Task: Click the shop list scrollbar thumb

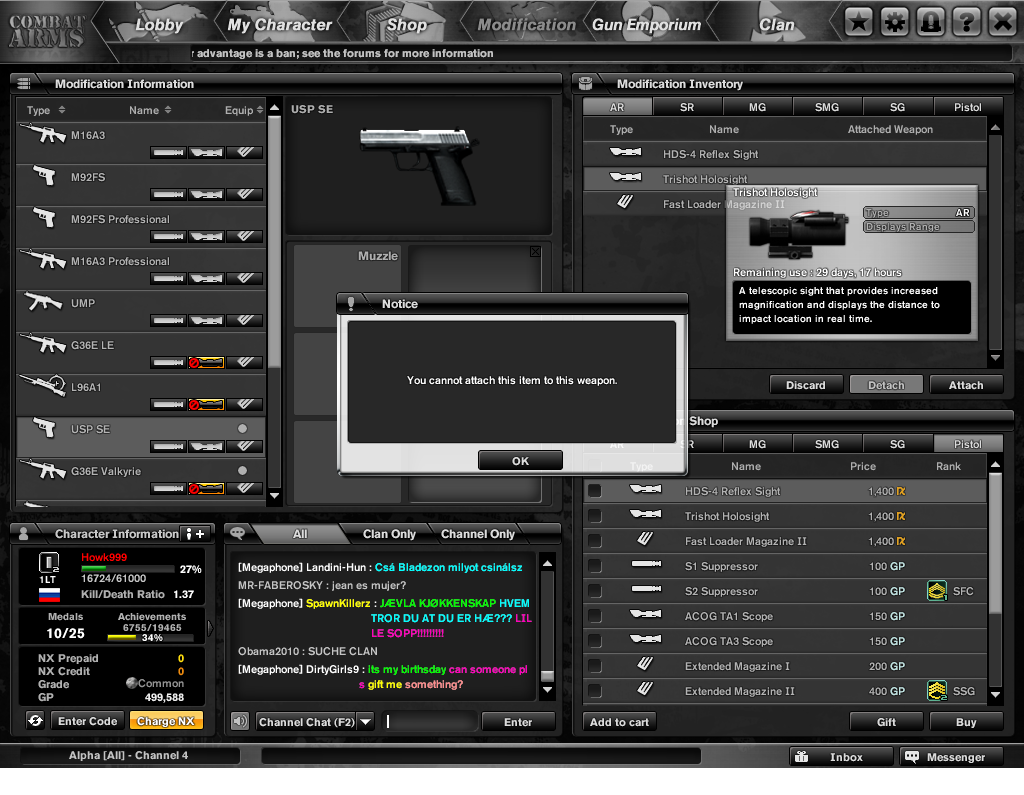Action: pos(995,542)
